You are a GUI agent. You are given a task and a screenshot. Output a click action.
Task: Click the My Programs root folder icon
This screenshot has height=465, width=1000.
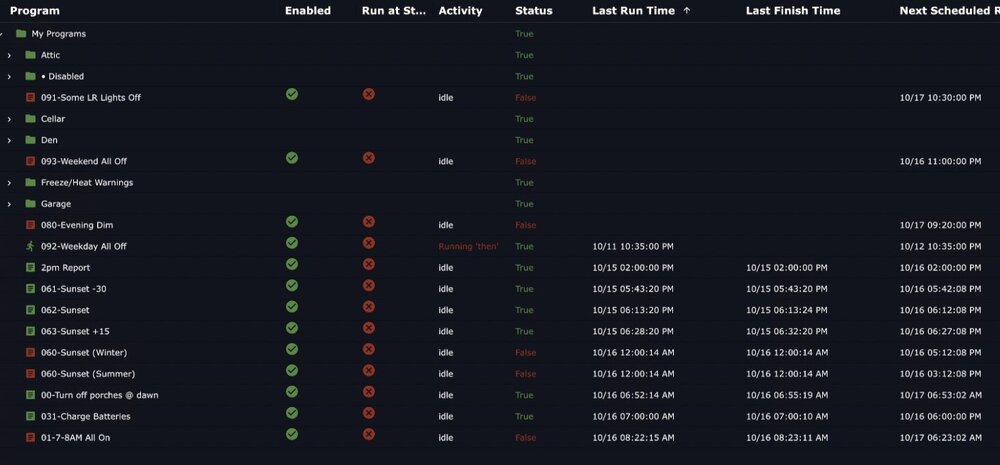21,34
